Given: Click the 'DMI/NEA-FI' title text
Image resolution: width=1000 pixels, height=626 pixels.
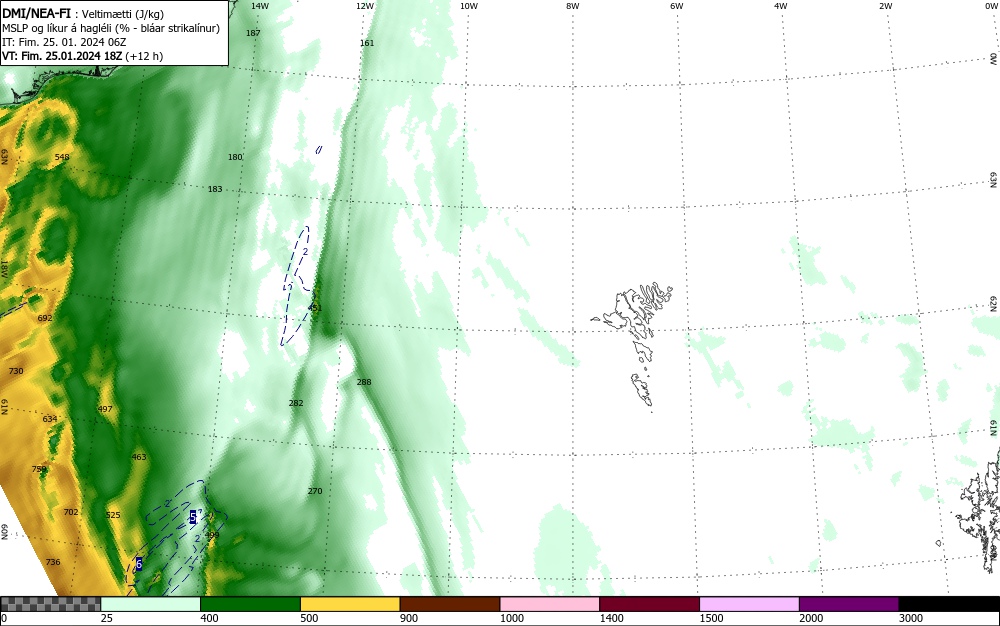Looking at the screenshot, I should pyautogui.click(x=36, y=14).
